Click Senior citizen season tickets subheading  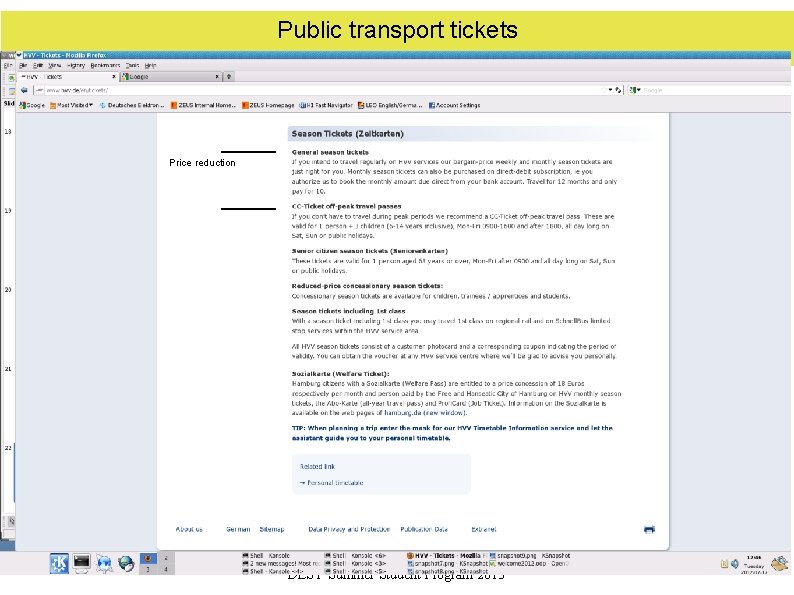pyautogui.click(x=370, y=251)
